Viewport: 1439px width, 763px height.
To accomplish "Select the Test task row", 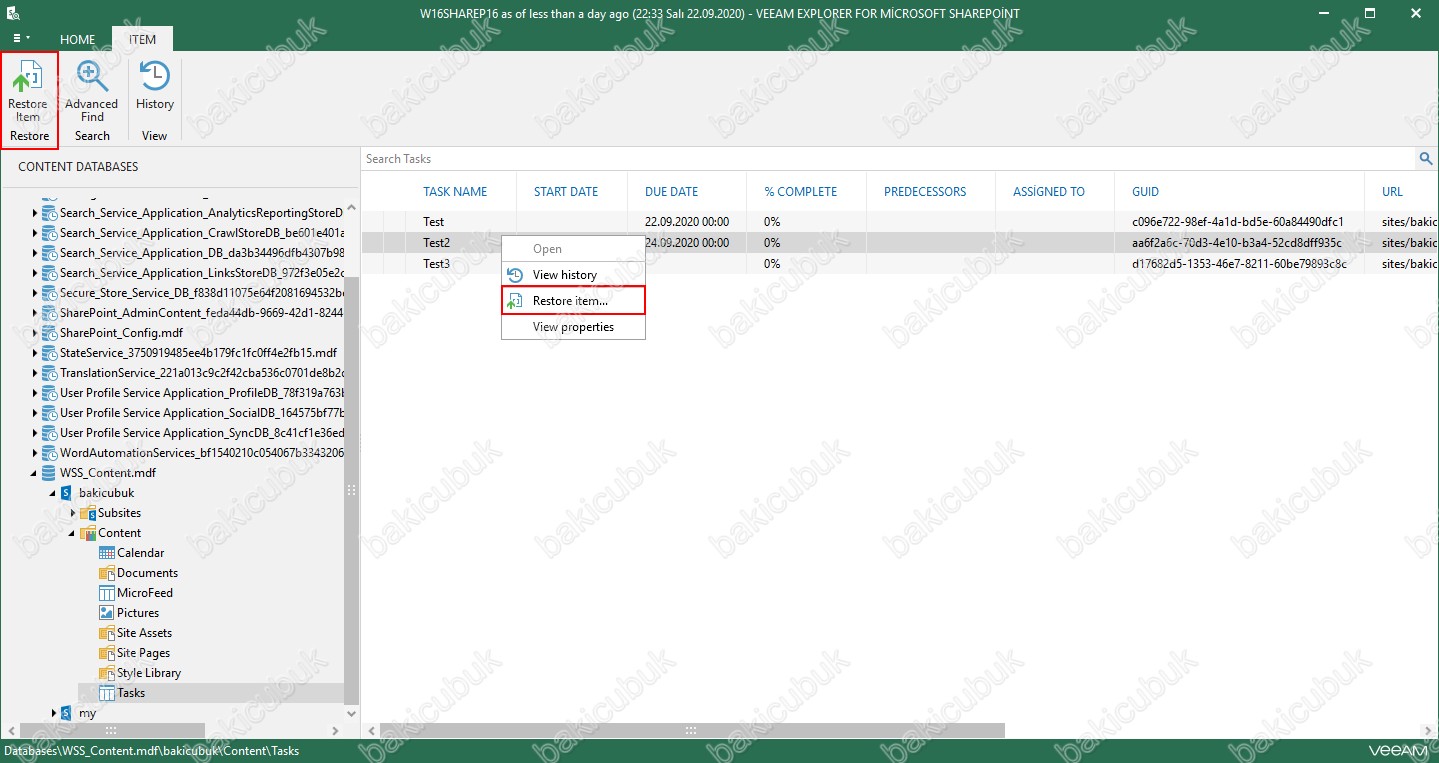I will click(x=898, y=222).
